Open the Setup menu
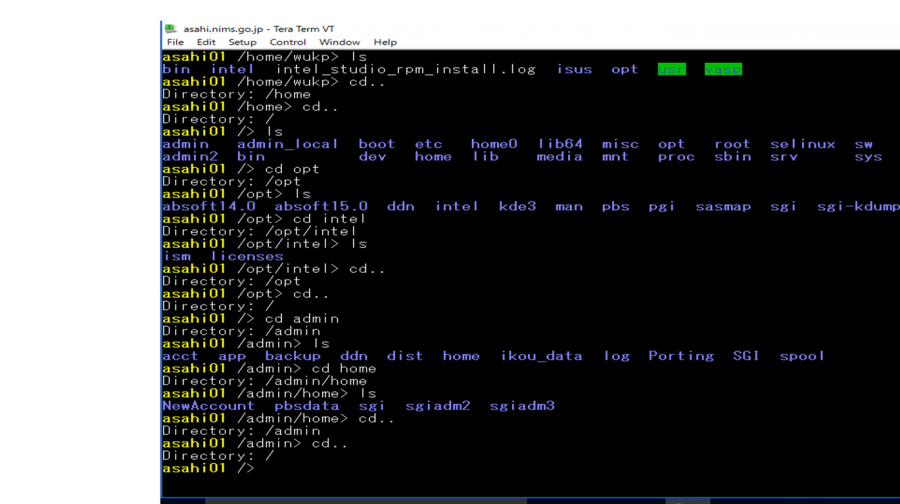The width and height of the screenshot is (900, 504). click(x=242, y=42)
